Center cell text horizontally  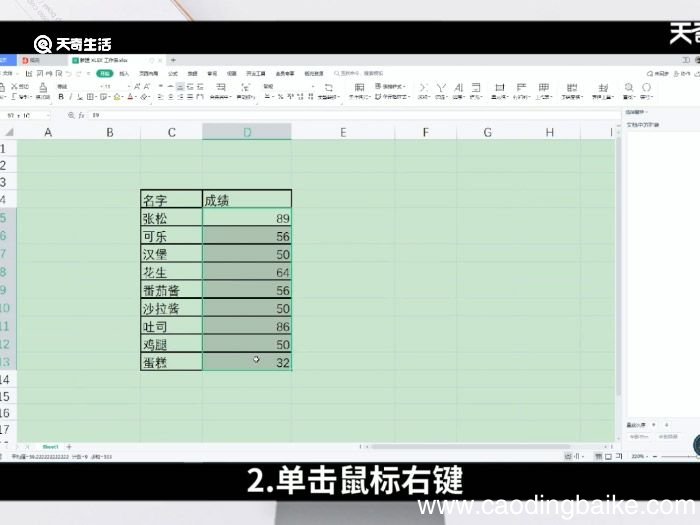tap(171, 96)
